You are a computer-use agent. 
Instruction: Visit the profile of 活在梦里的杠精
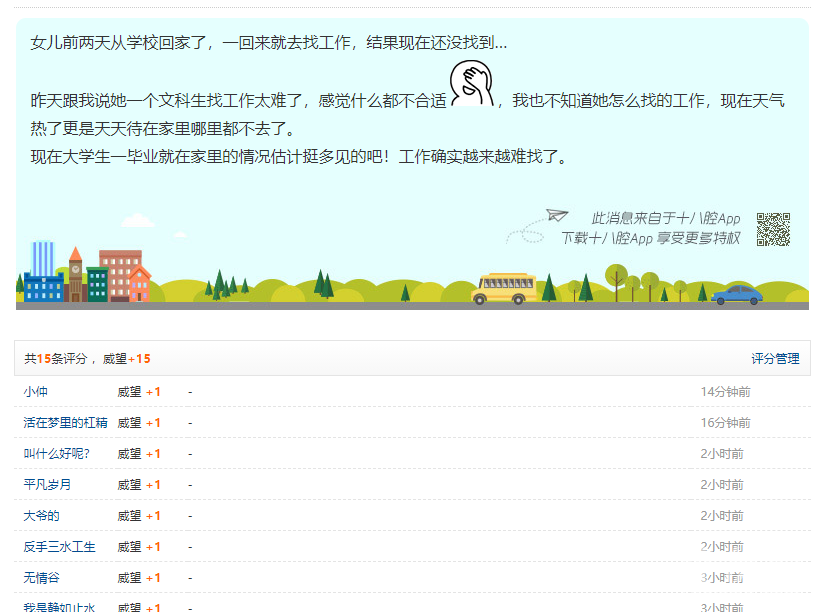(x=65, y=423)
